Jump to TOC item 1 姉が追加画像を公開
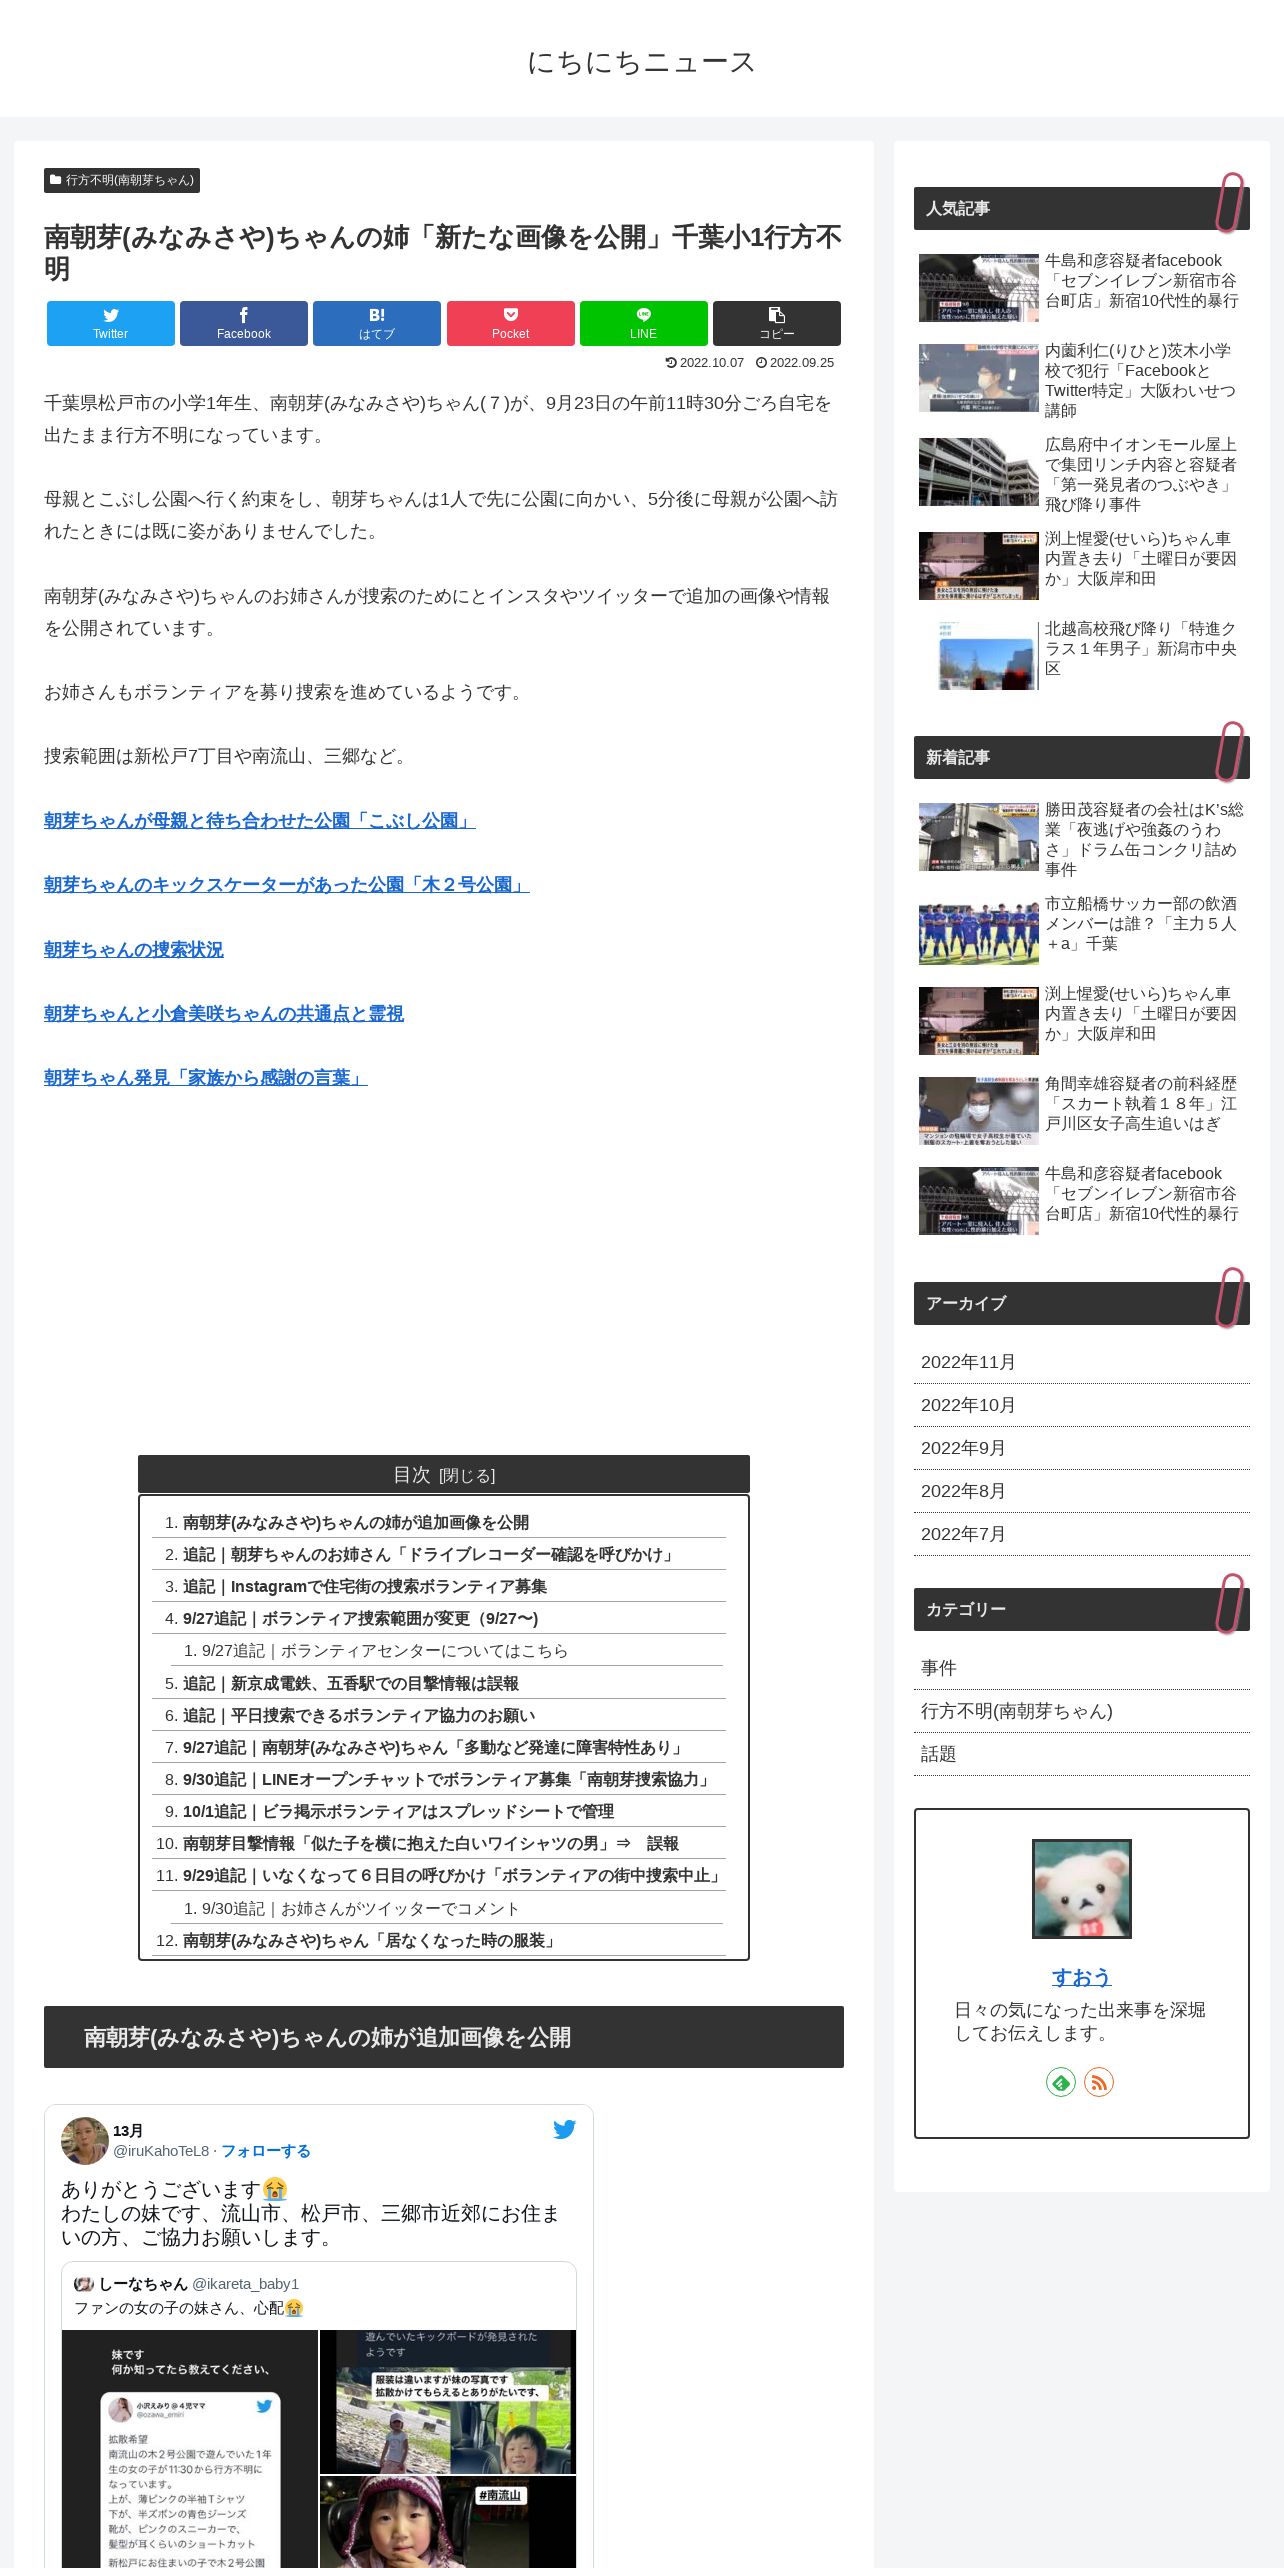 (355, 1522)
